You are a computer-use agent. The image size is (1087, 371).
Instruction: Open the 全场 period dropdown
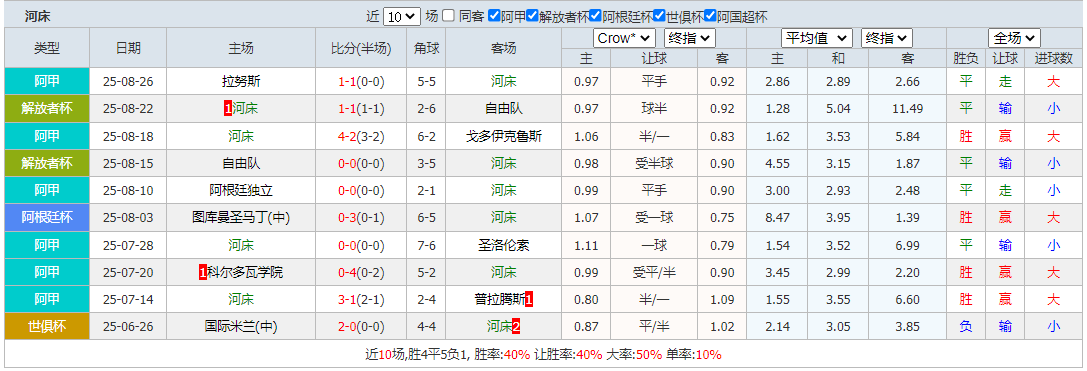[1014, 38]
